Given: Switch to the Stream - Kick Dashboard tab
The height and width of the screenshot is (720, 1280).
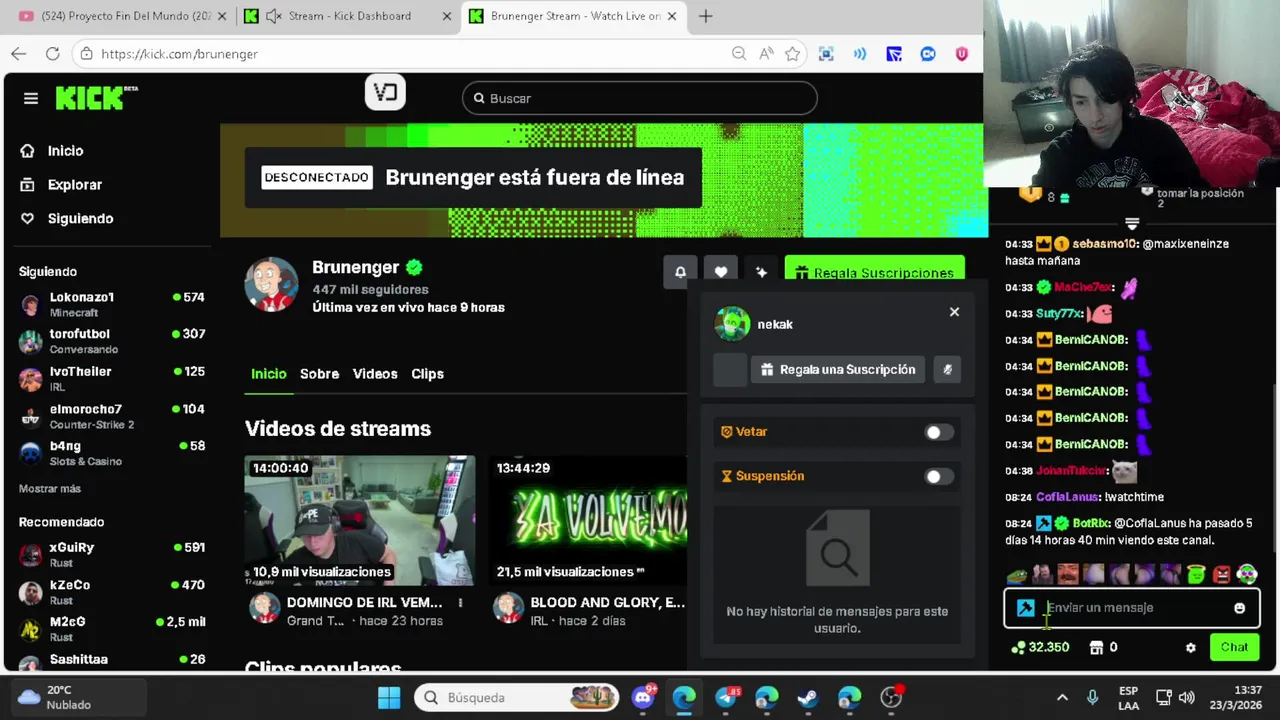Looking at the screenshot, I should [x=348, y=16].
